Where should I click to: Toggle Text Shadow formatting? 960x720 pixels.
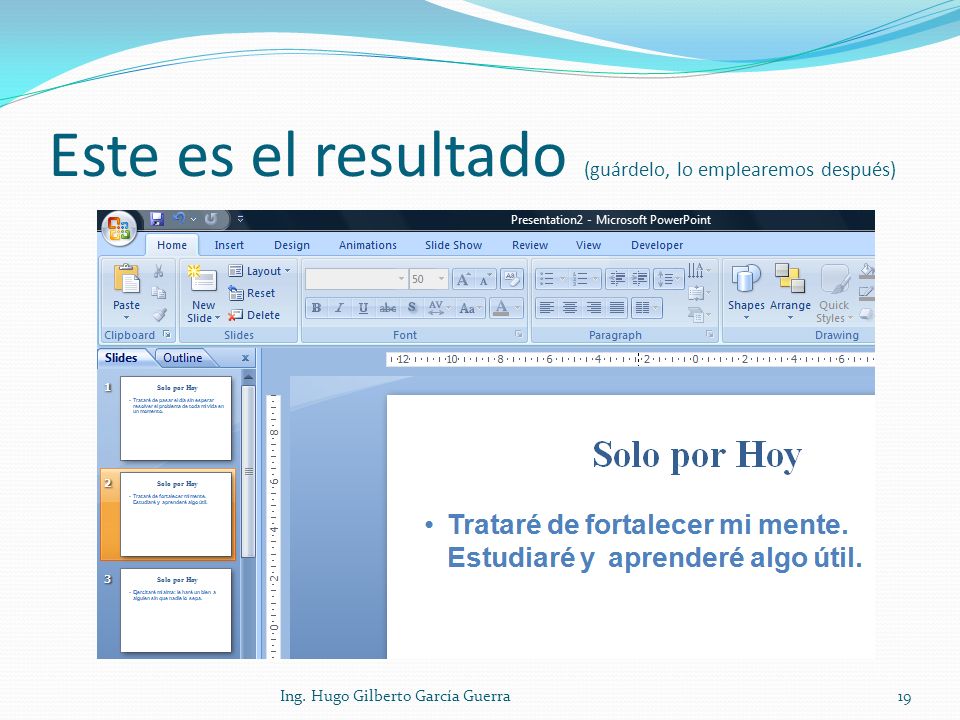click(x=411, y=308)
